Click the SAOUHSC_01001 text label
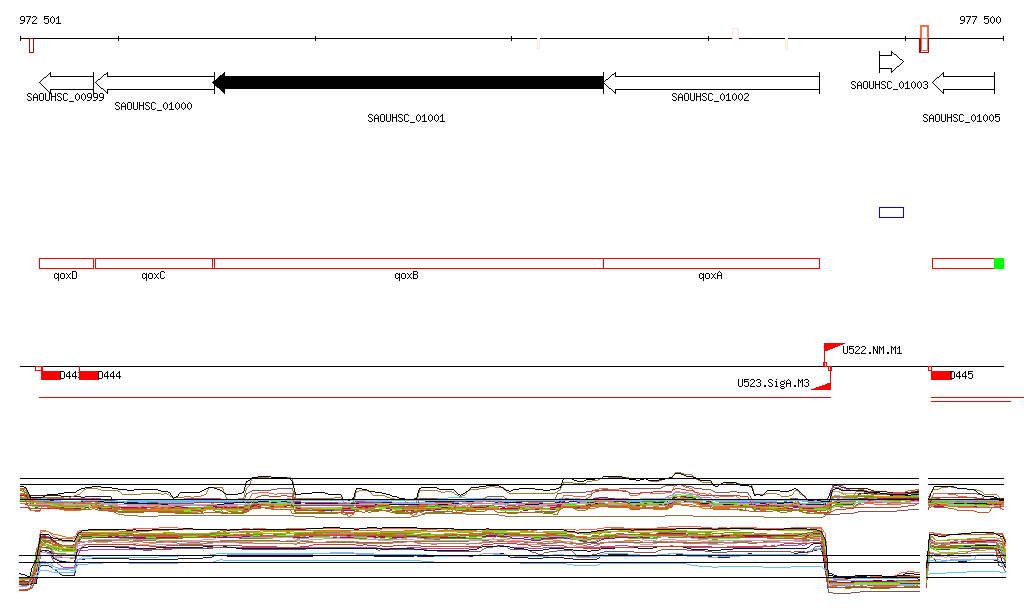Viewport: 1024px width, 611px height. tap(406, 118)
